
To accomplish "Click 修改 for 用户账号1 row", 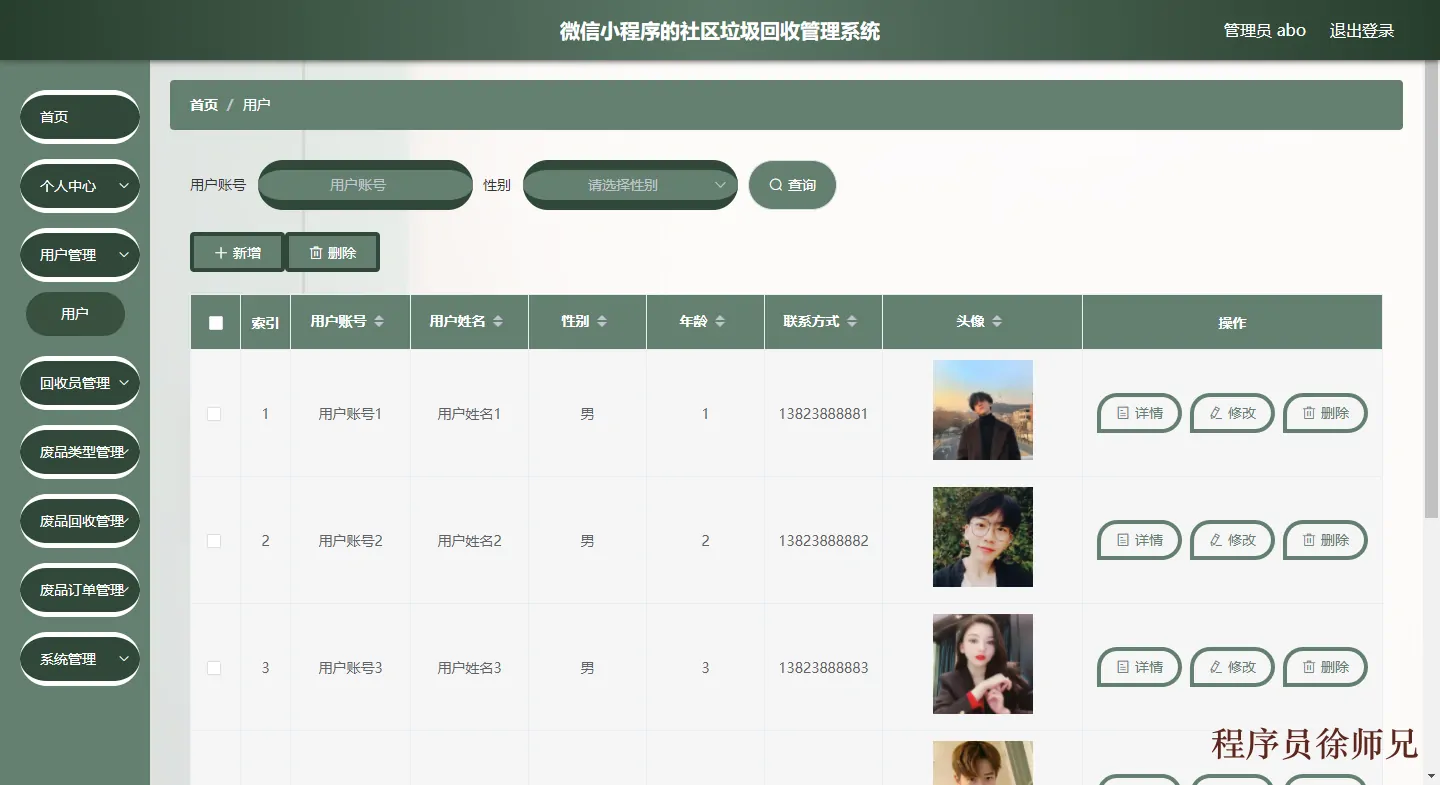I will [1233, 413].
